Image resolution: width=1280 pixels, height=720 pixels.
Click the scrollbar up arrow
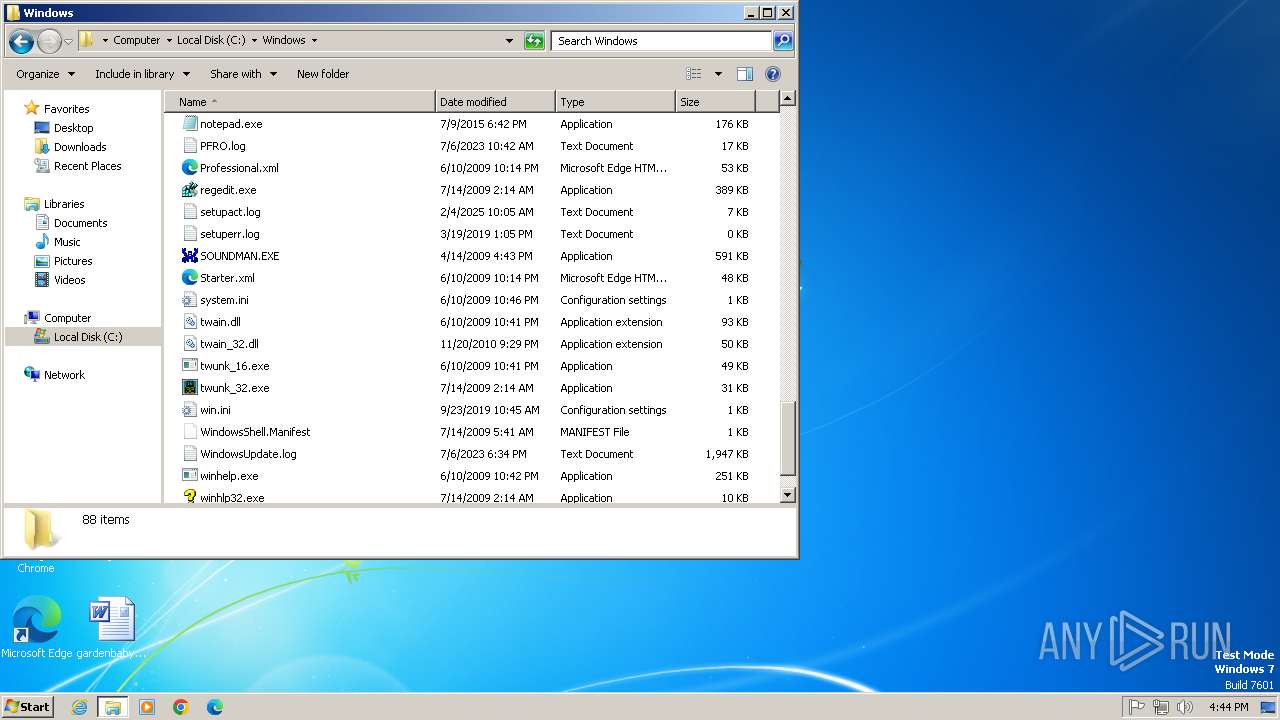click(787, 99)
